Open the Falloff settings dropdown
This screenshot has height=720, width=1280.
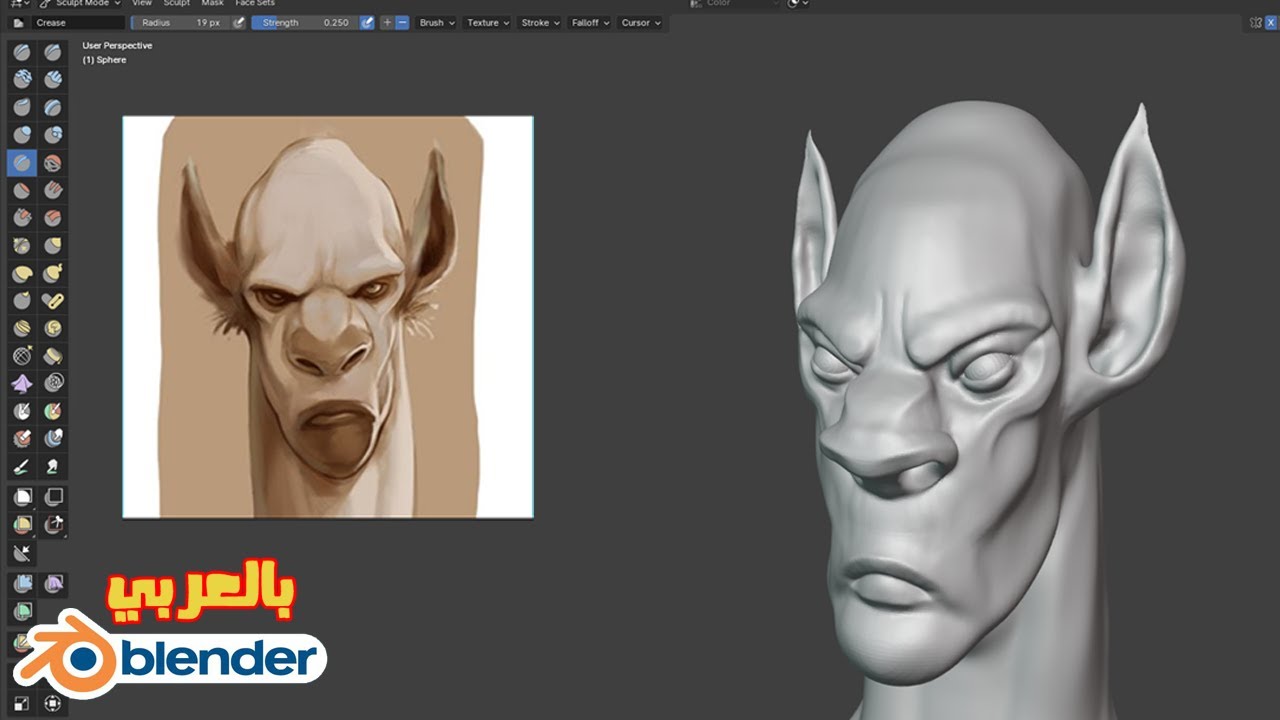(x=591, y=22)
